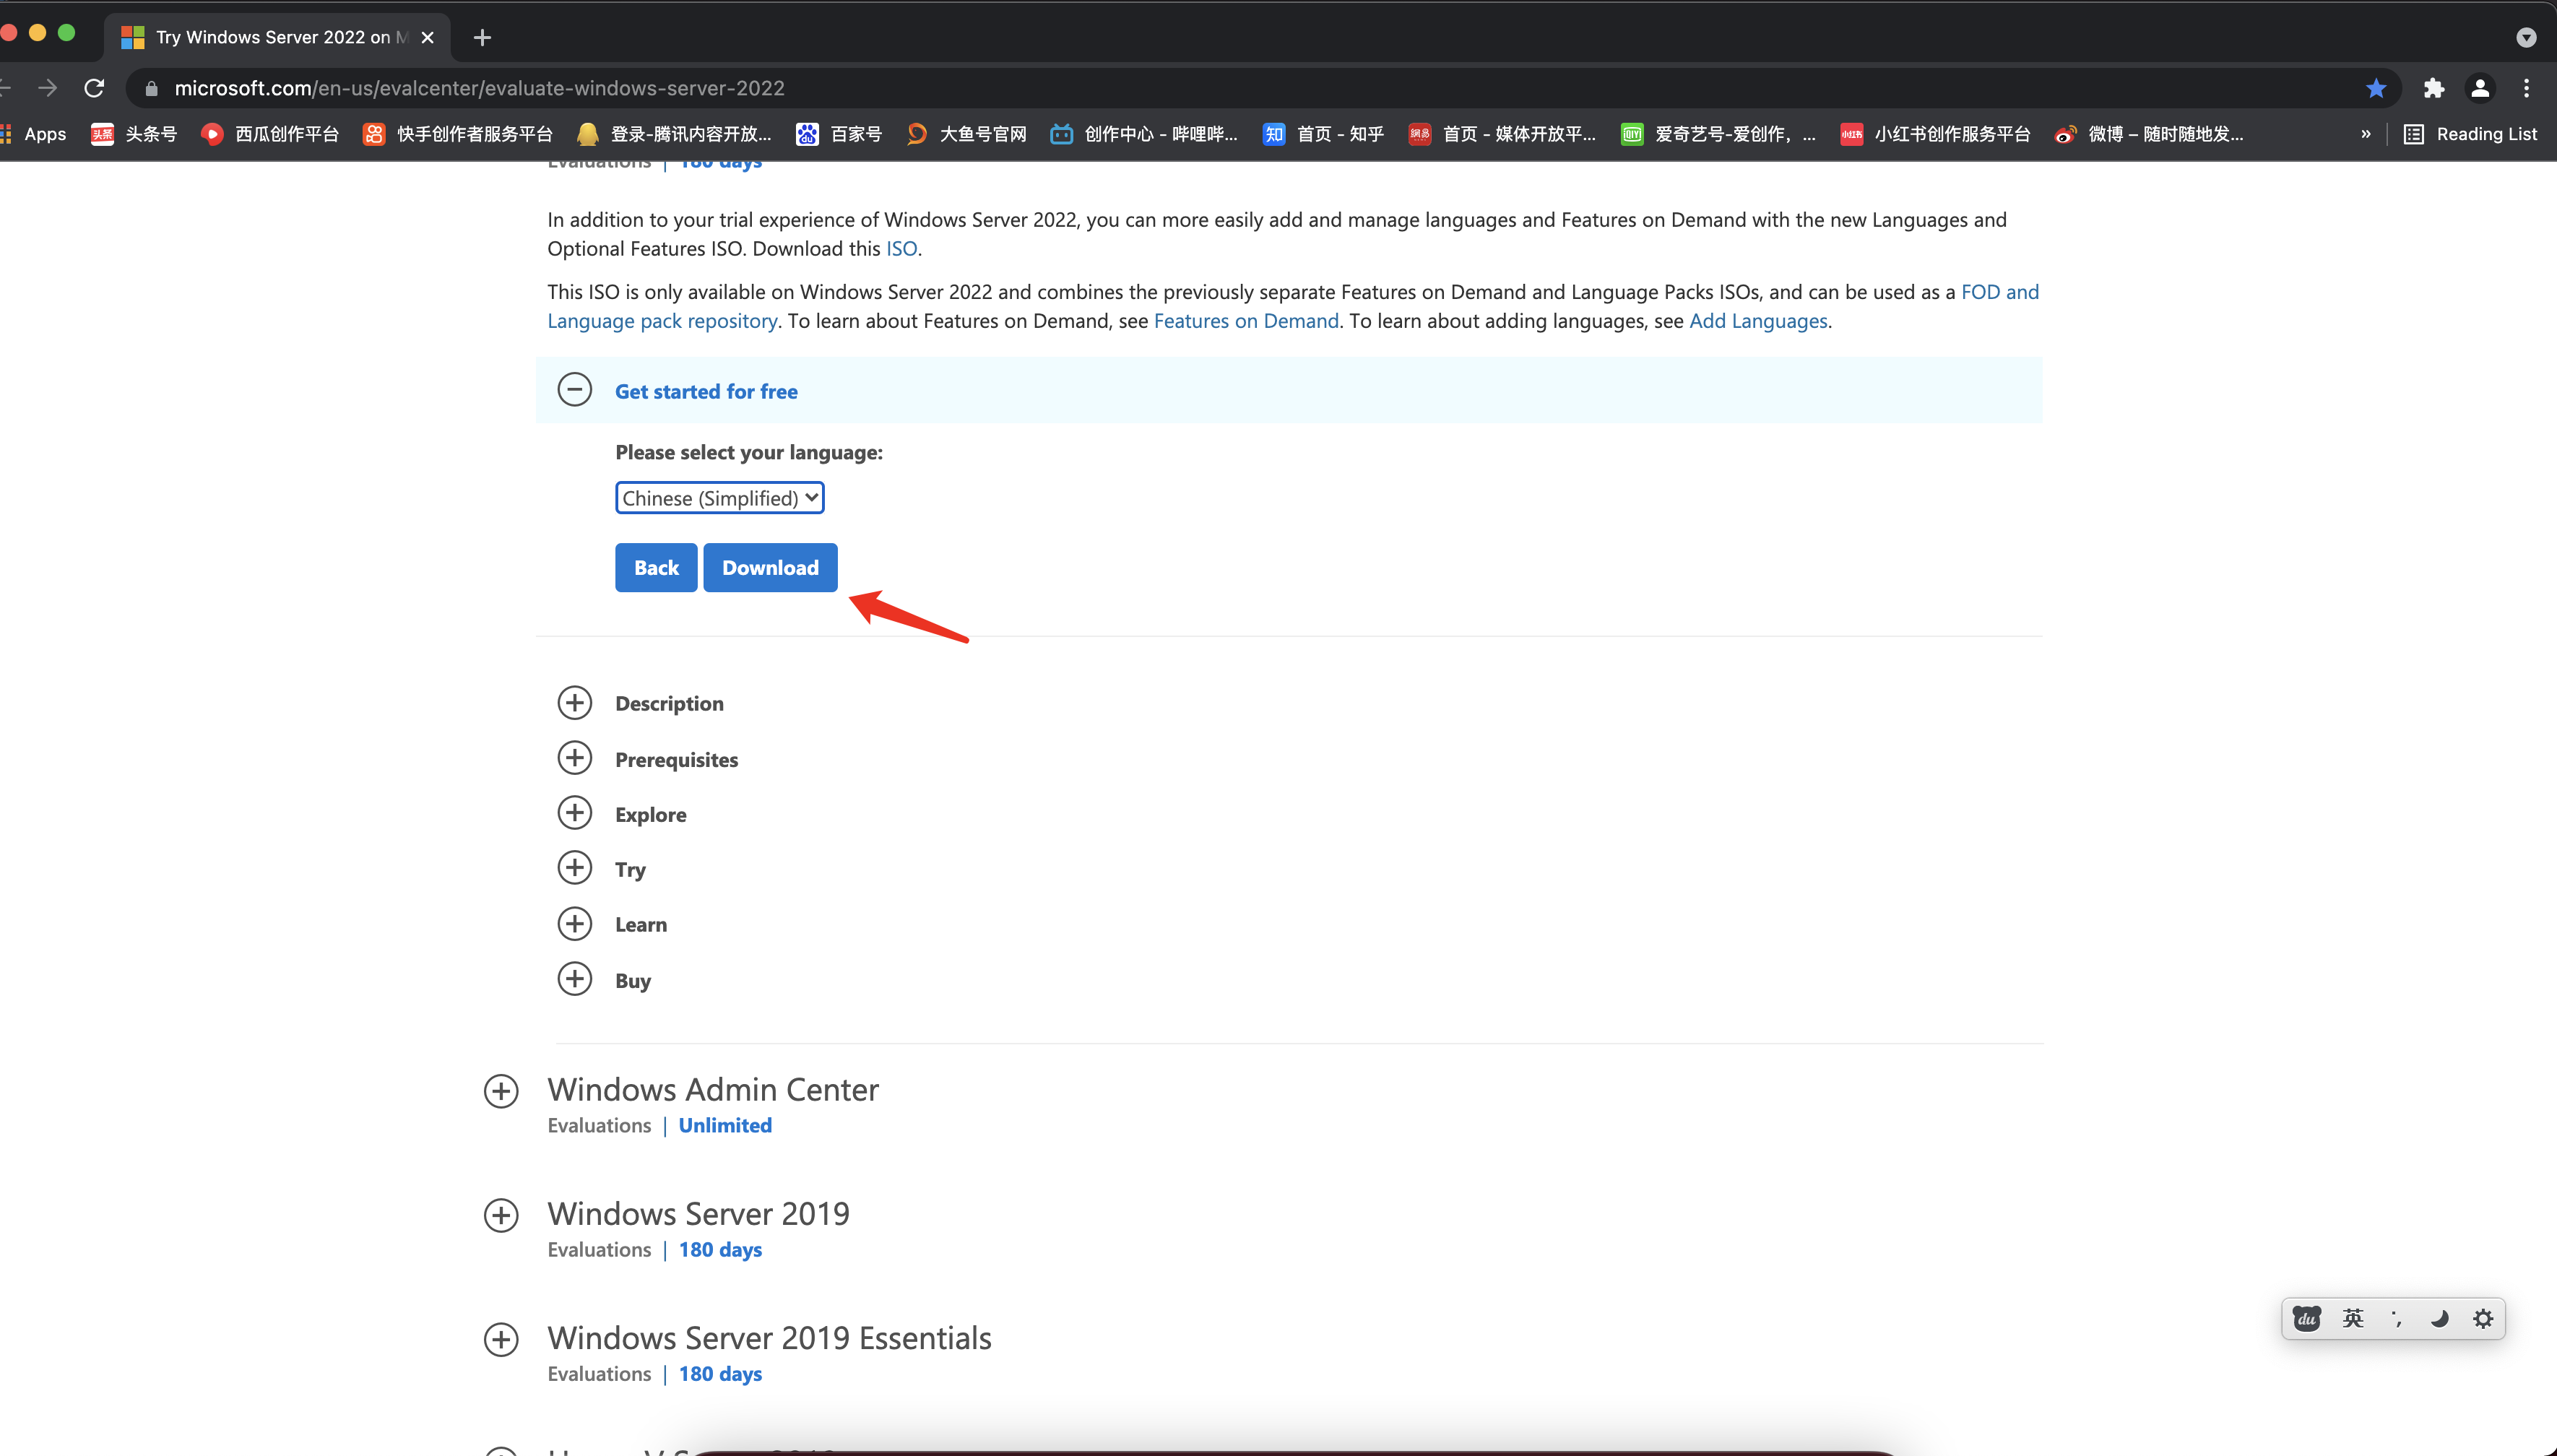Open the Add Languages link
Screen dimensions: 2557x1456
coord(1758,321)
